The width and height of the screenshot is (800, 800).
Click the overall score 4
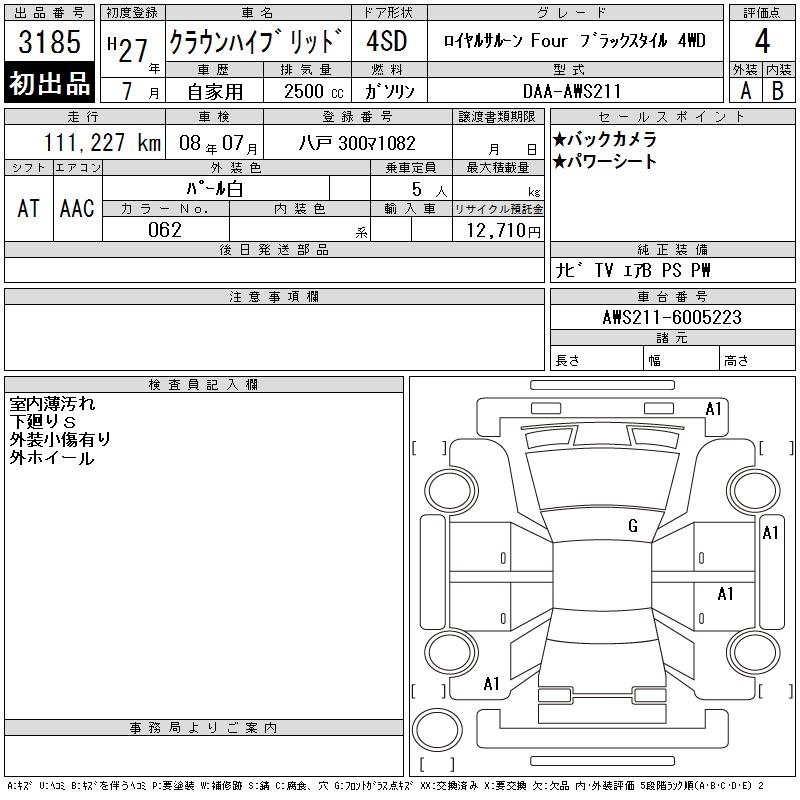click(x=762, y=41)
